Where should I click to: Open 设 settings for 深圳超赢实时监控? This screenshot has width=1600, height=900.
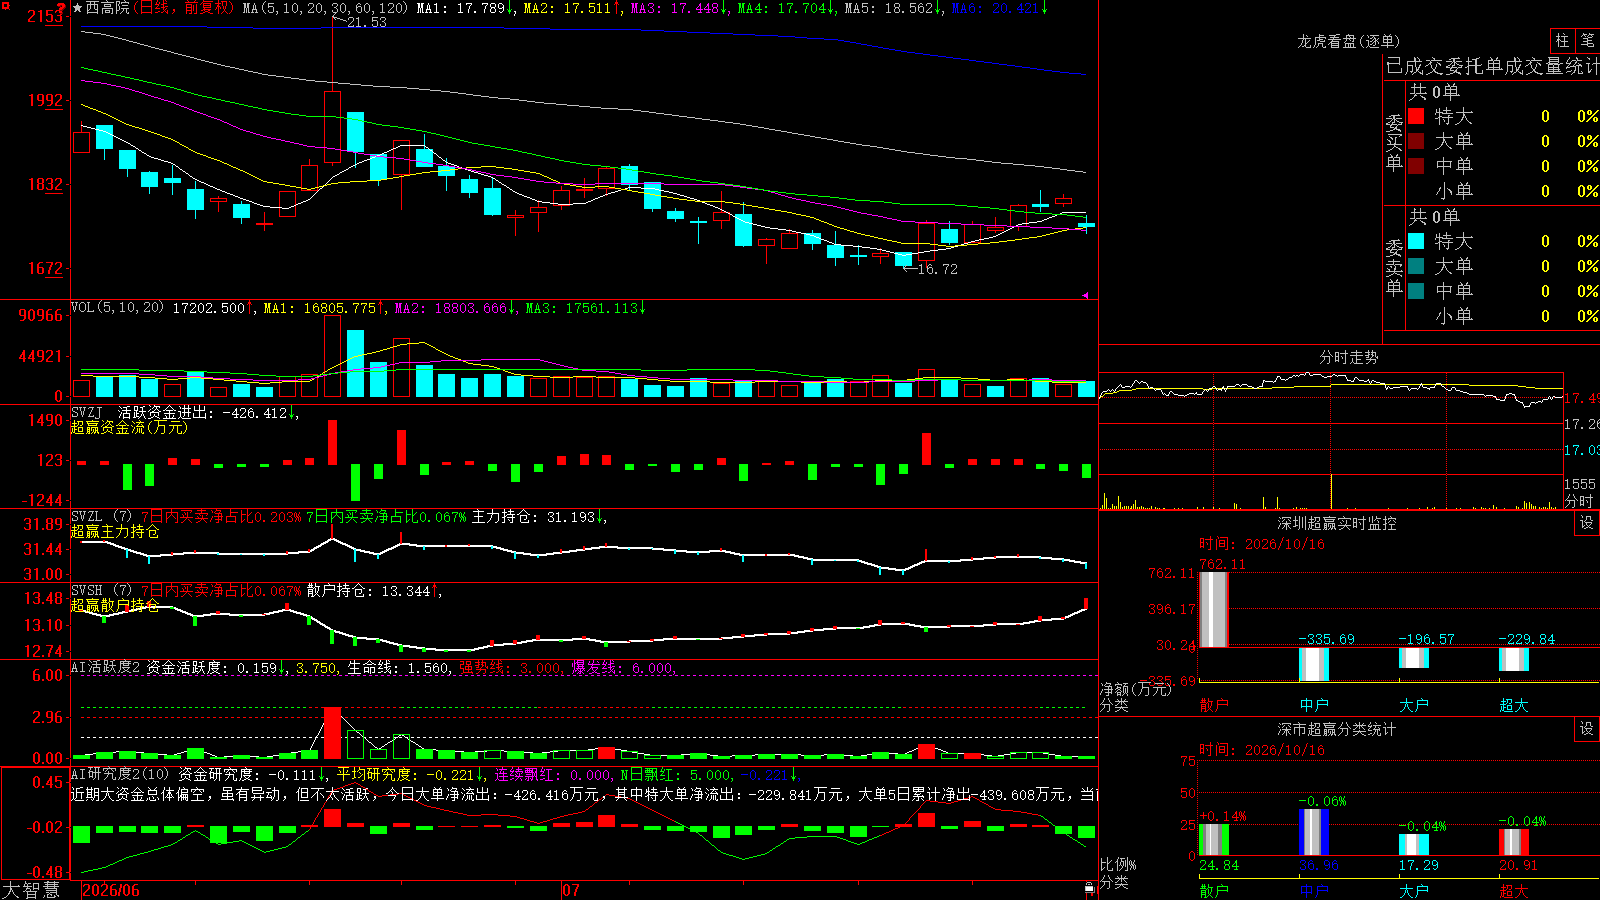pos(1587,523)
